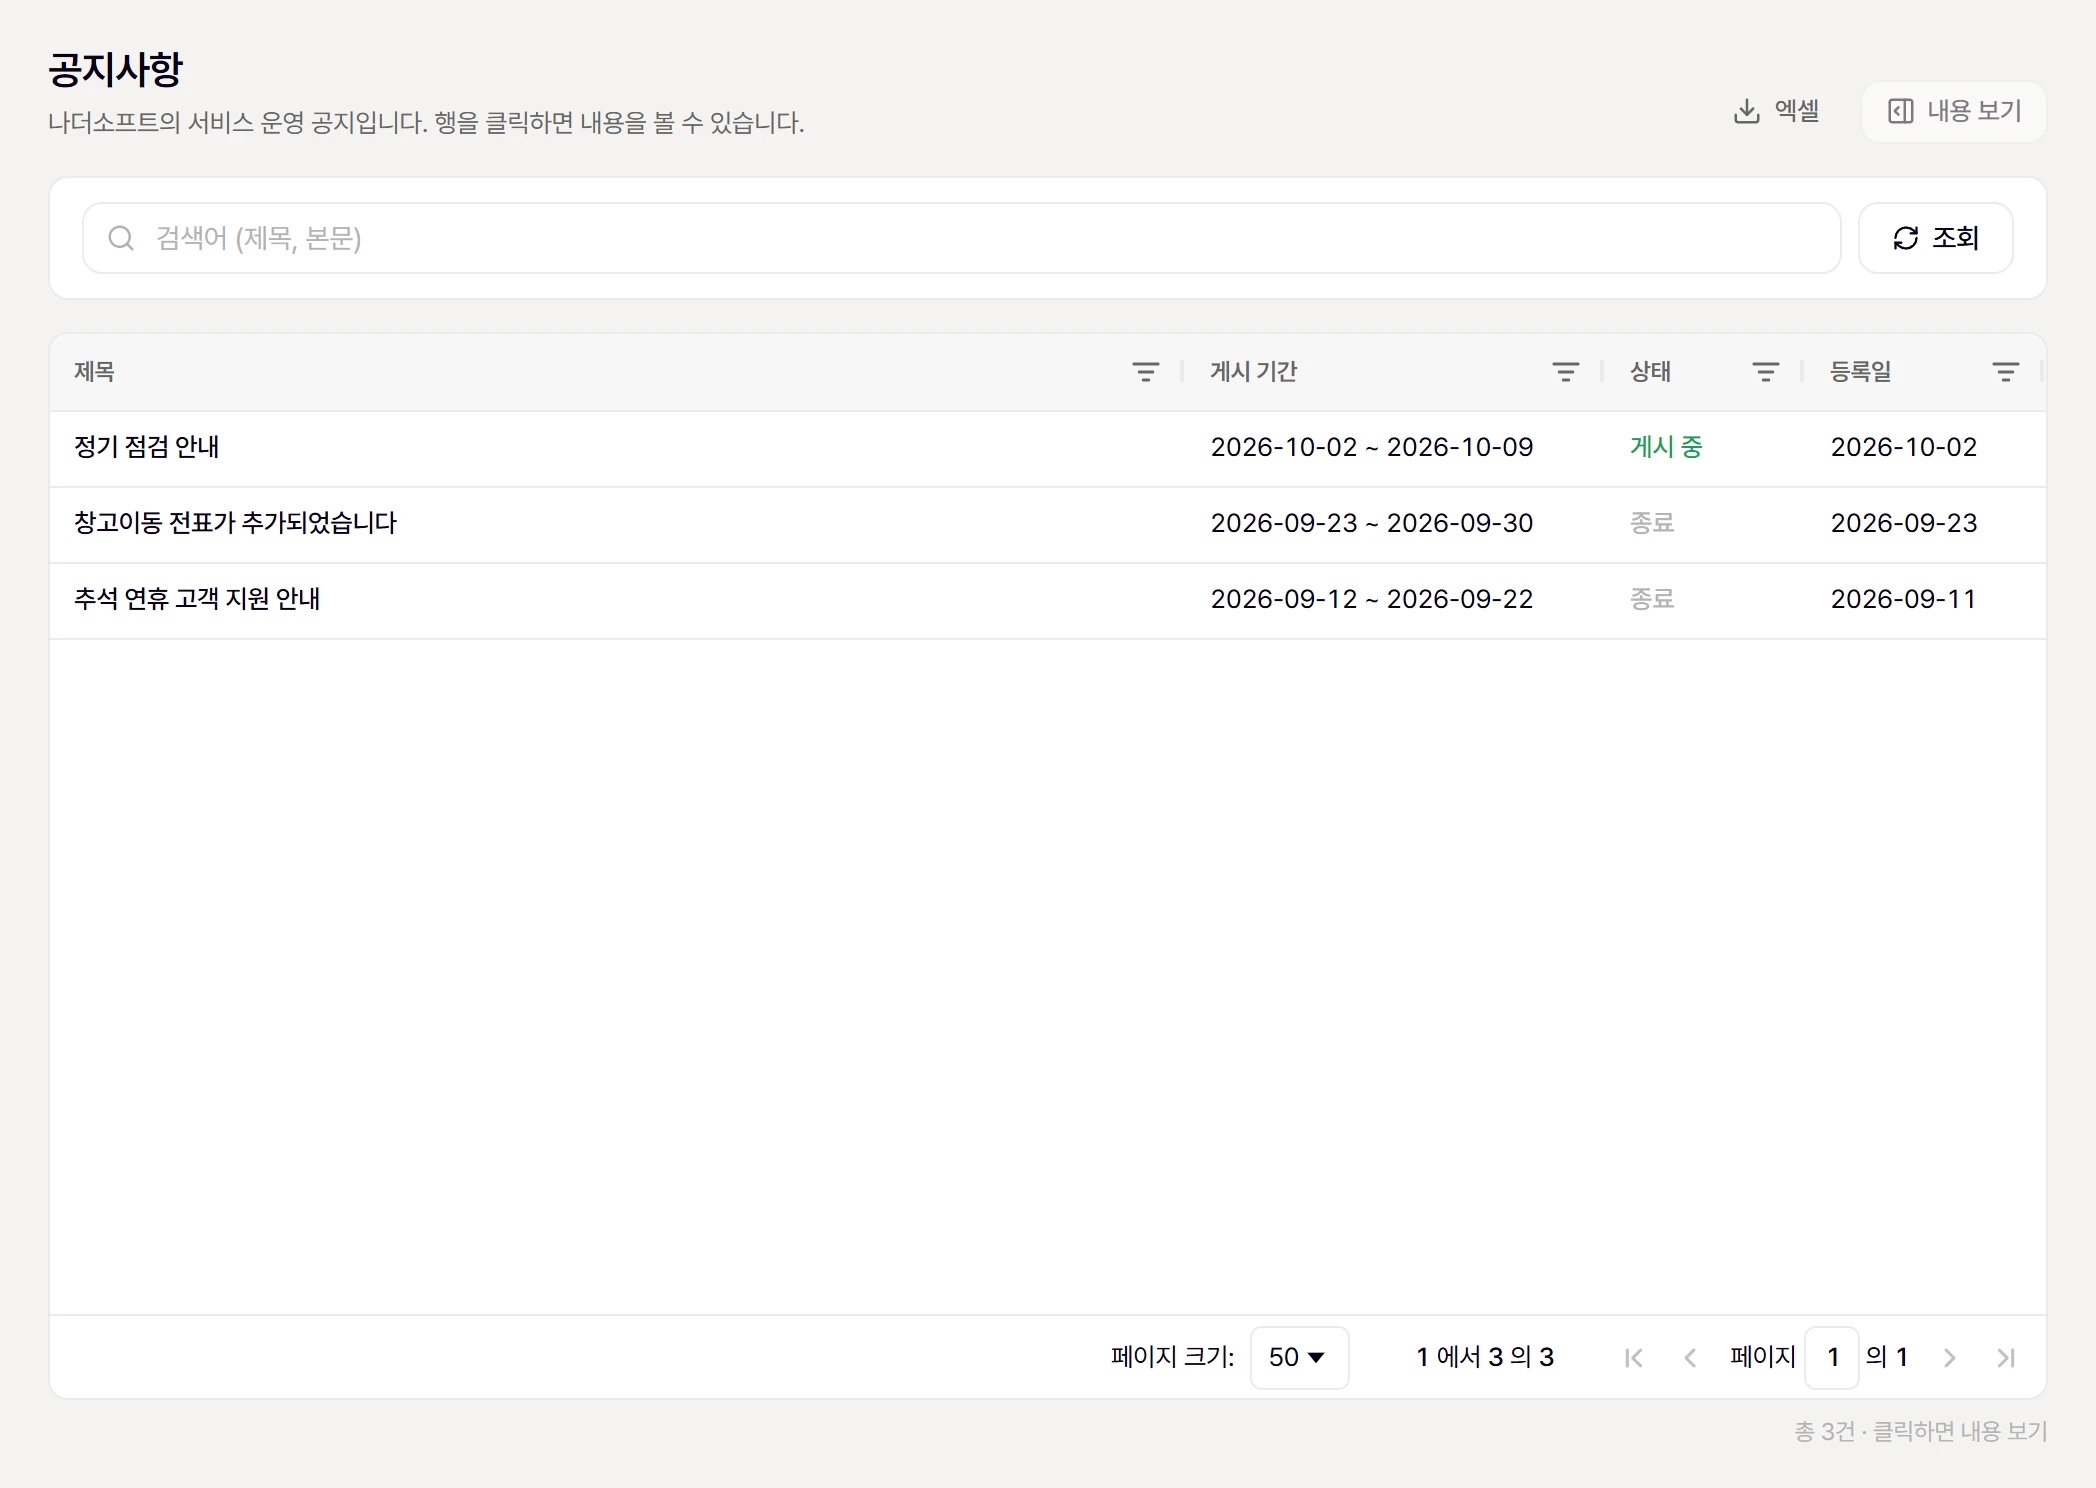This screenshot has height=1488, width=2096.
Task: Go to the next page arrow
Action: point(1949,1357)
